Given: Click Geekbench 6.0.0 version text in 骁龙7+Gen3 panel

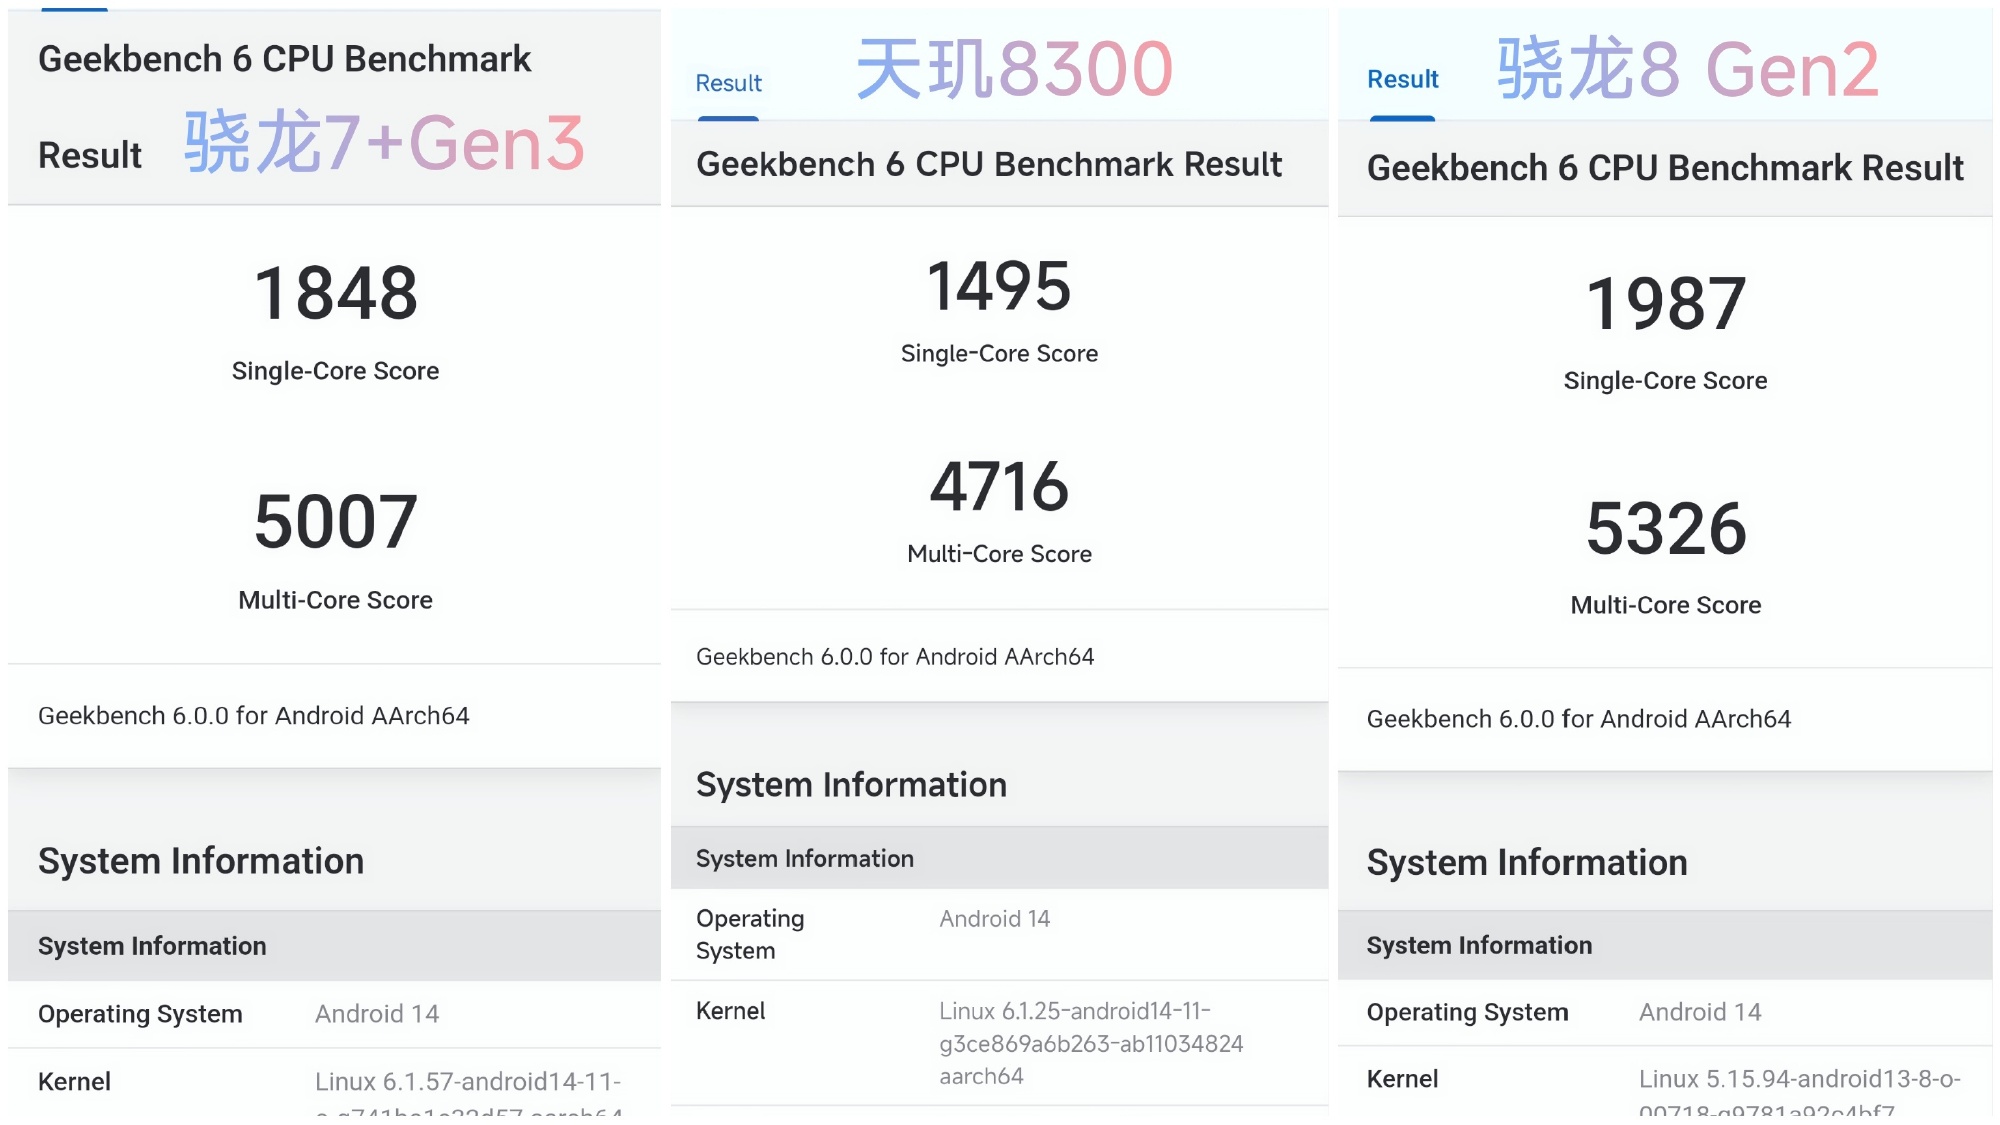Looking at the screenshot, I should (253, 716).
